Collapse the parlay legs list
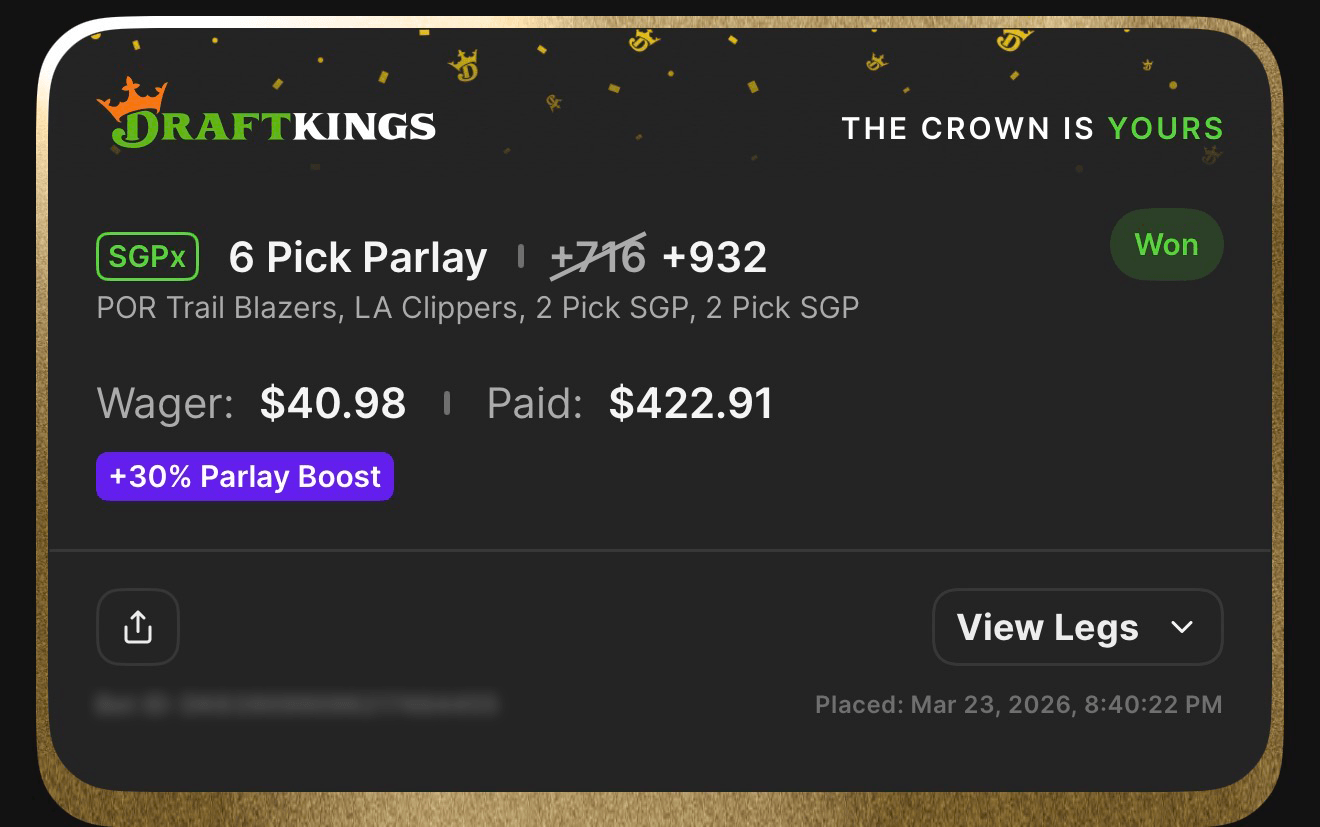 pyautogui.click(x=1077, y=627)
